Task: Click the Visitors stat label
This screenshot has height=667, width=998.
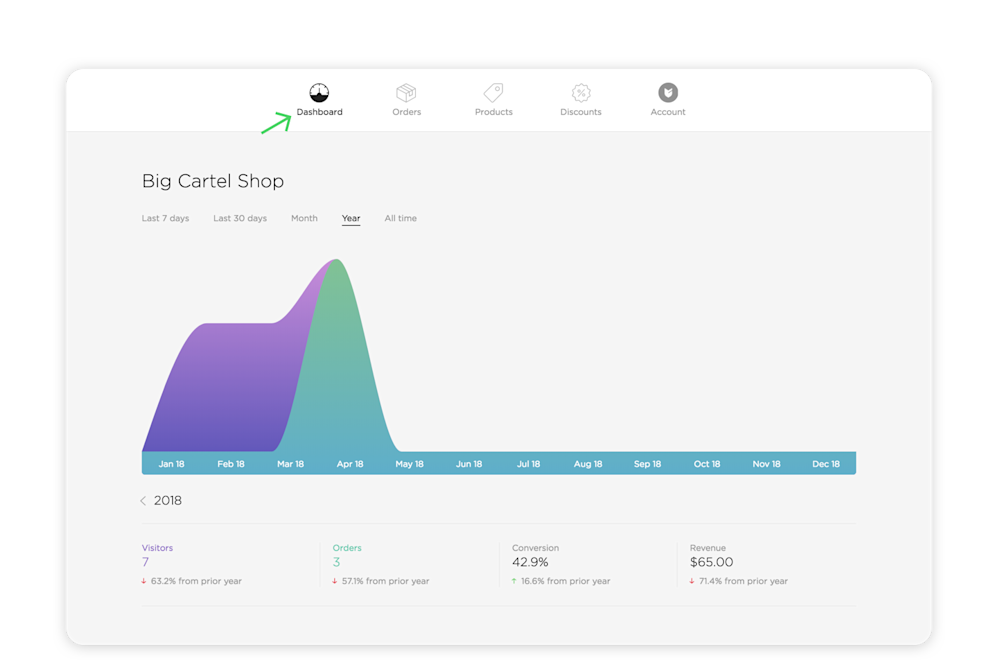Action: pos(157,548)
